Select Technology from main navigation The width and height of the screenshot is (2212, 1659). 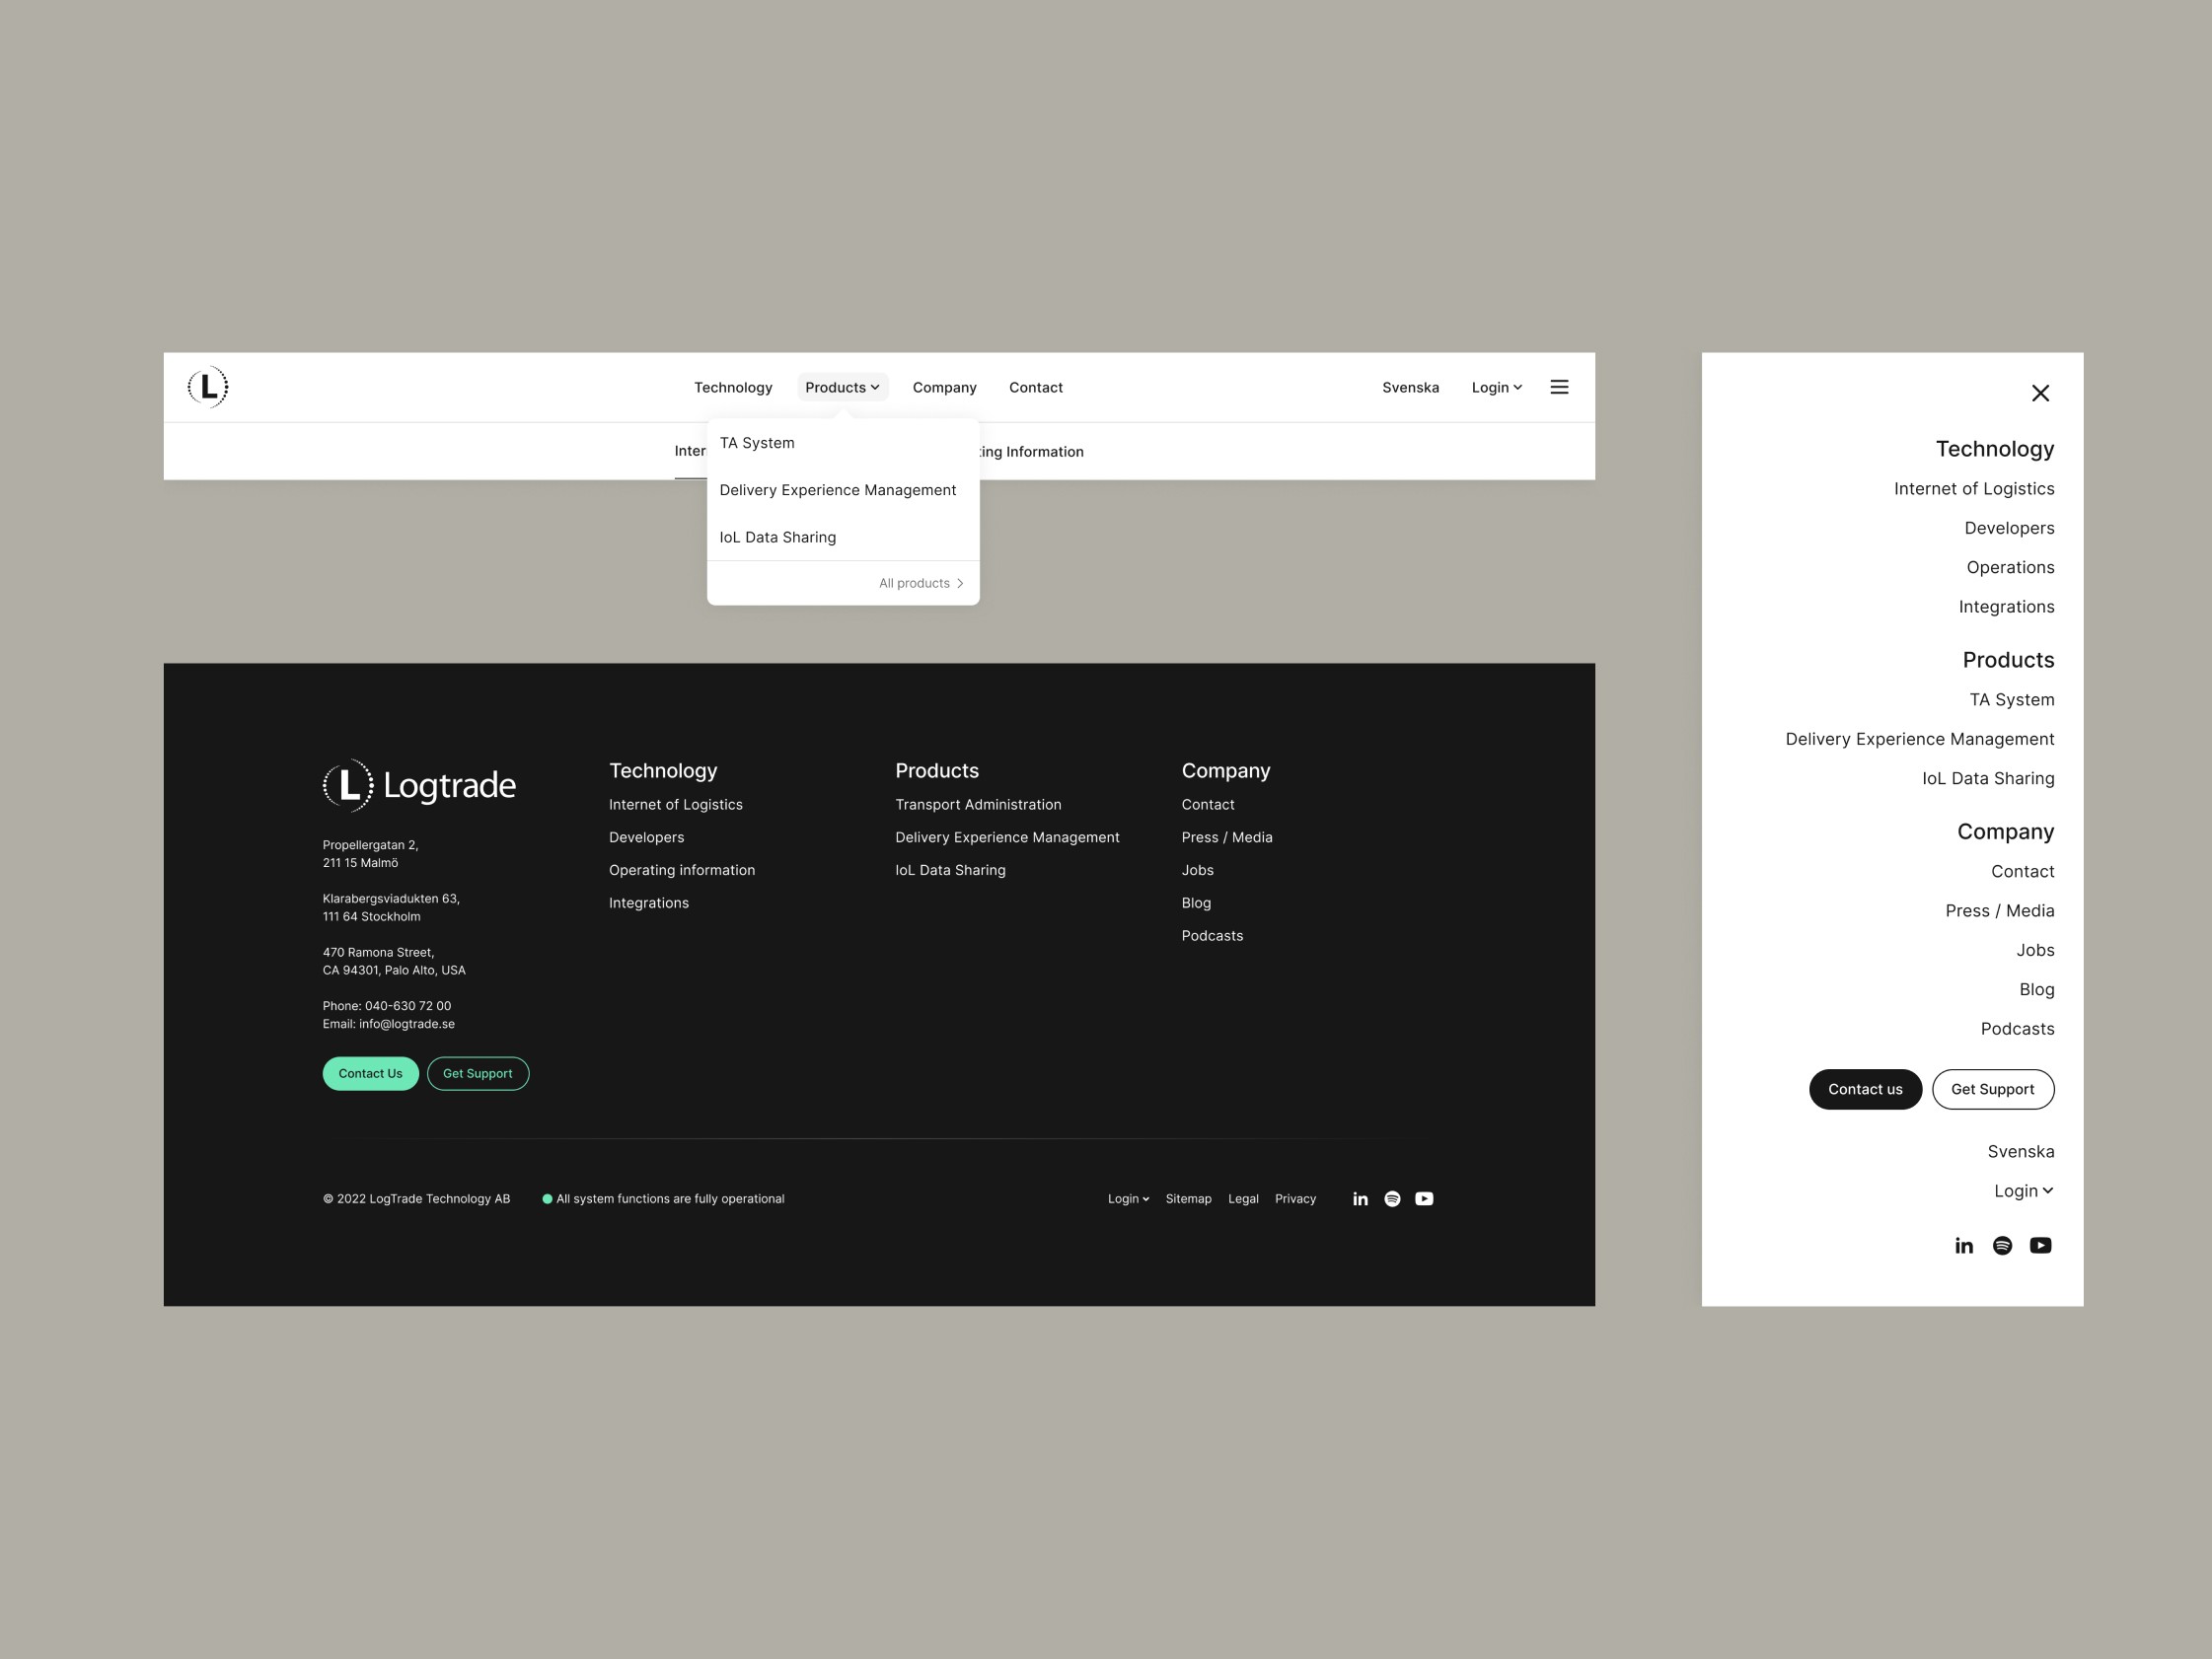click(x=730, y=387)
